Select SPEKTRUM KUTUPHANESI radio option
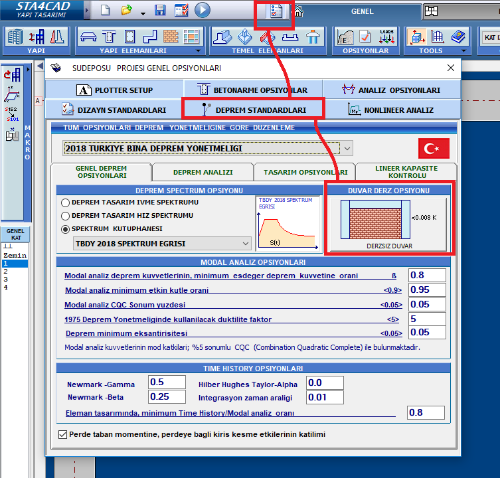 [x=65, y=229]
